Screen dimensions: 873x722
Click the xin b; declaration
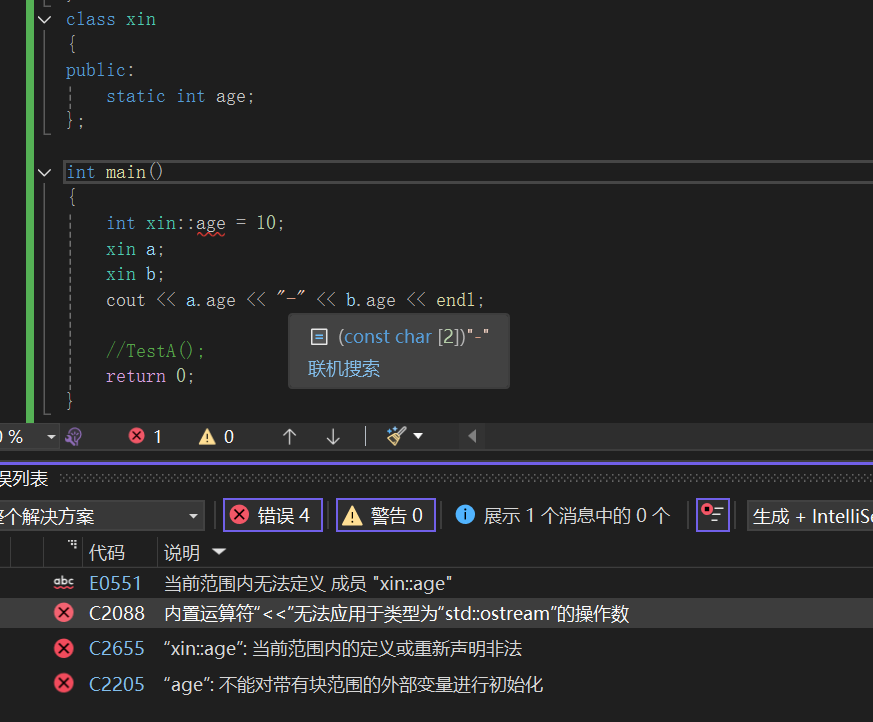point(135,274)
